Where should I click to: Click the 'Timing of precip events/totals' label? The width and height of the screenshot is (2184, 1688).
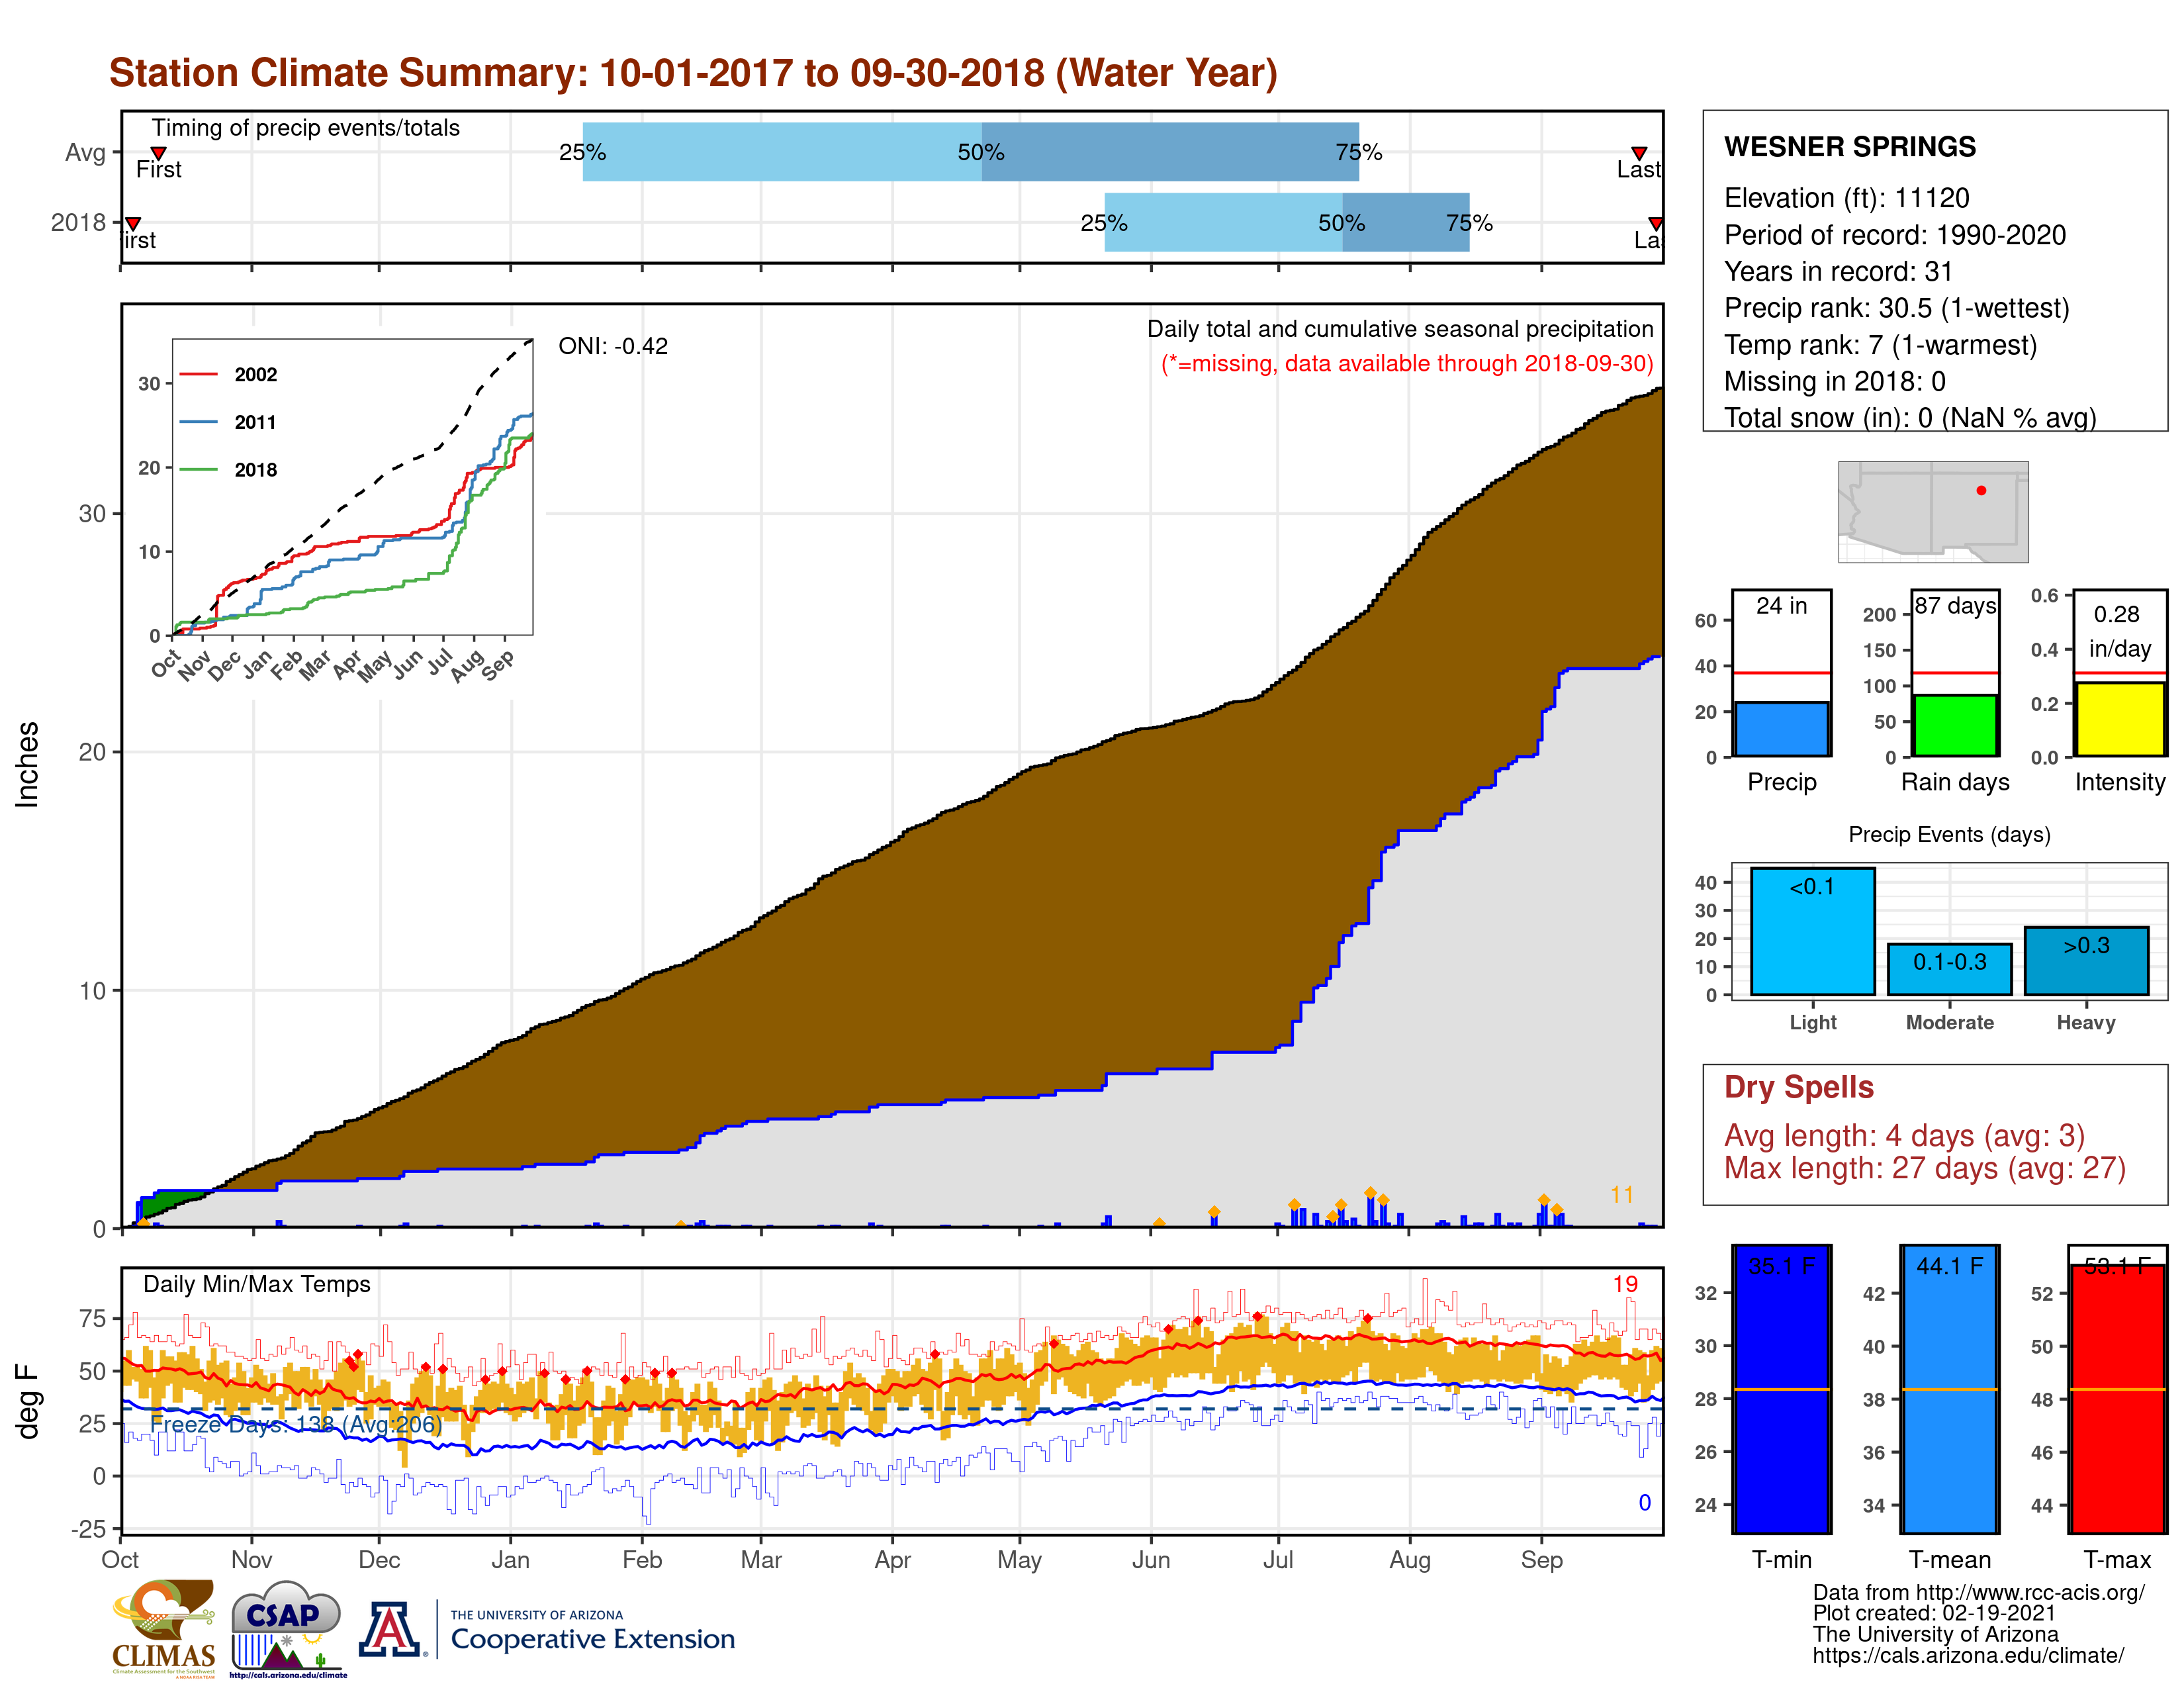(306, 128)
